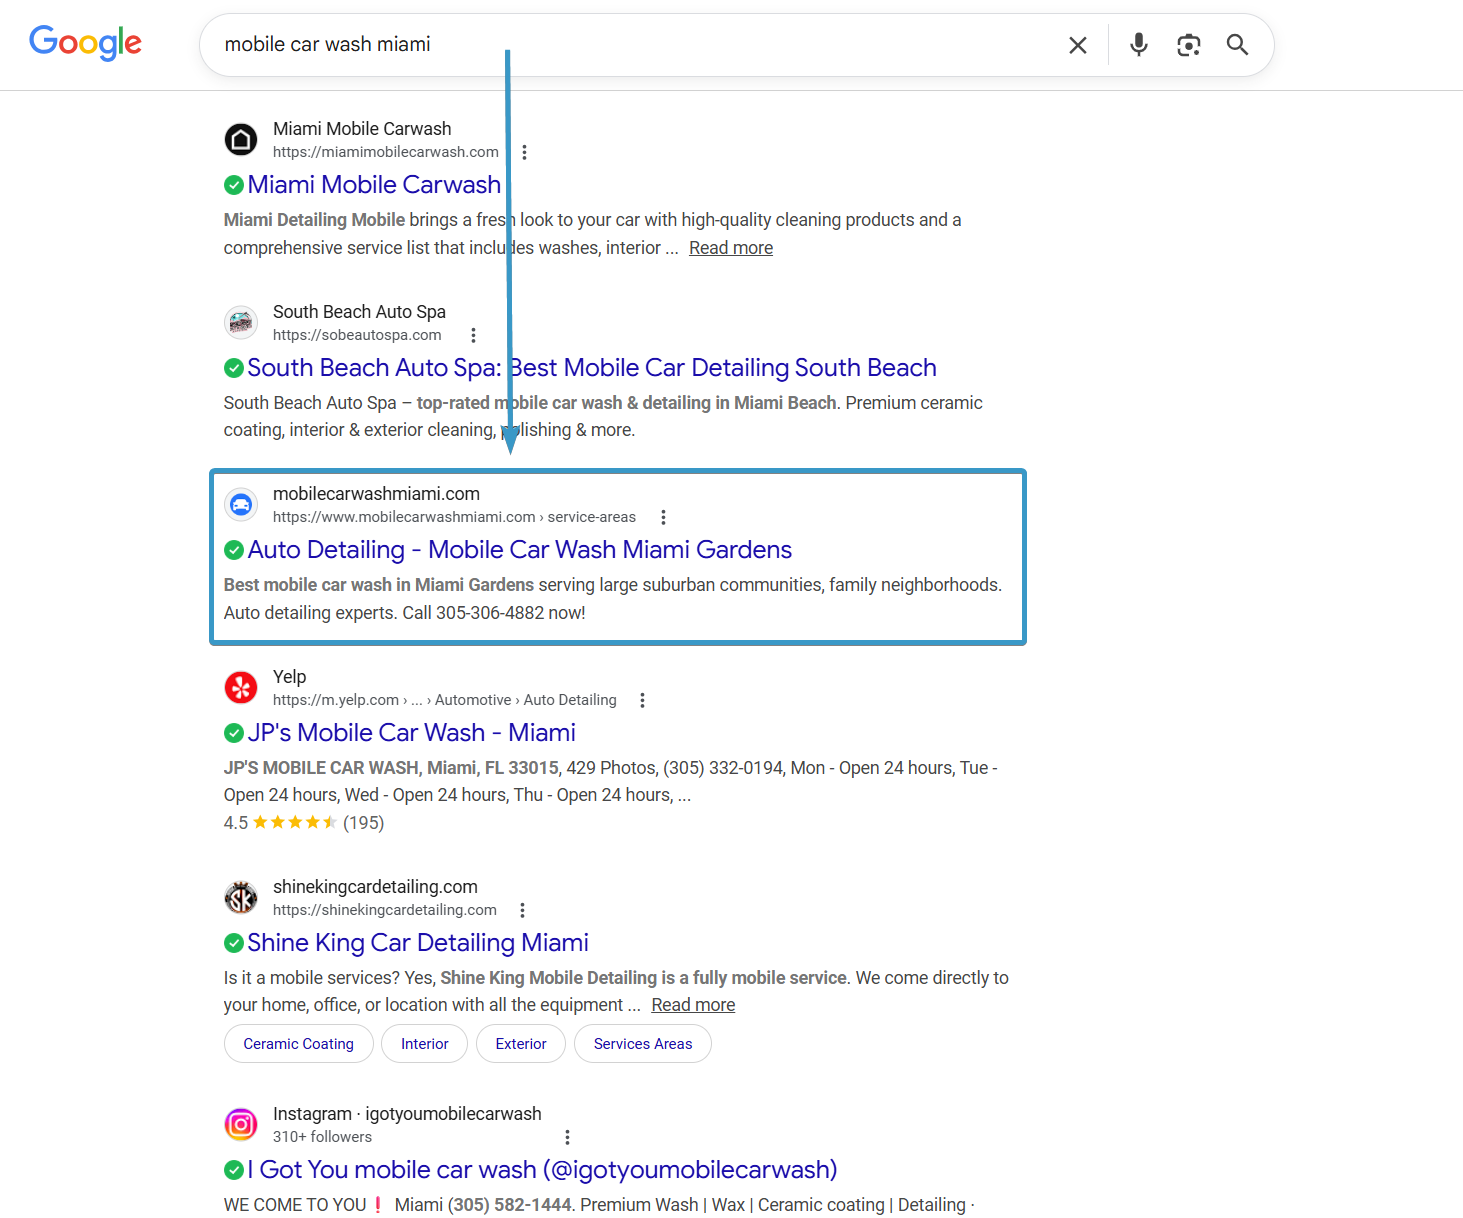Click the green check beside JP's Mobile Car Wash
Viewport: 1463px width, 1218px height.
[x=233, y=733]
